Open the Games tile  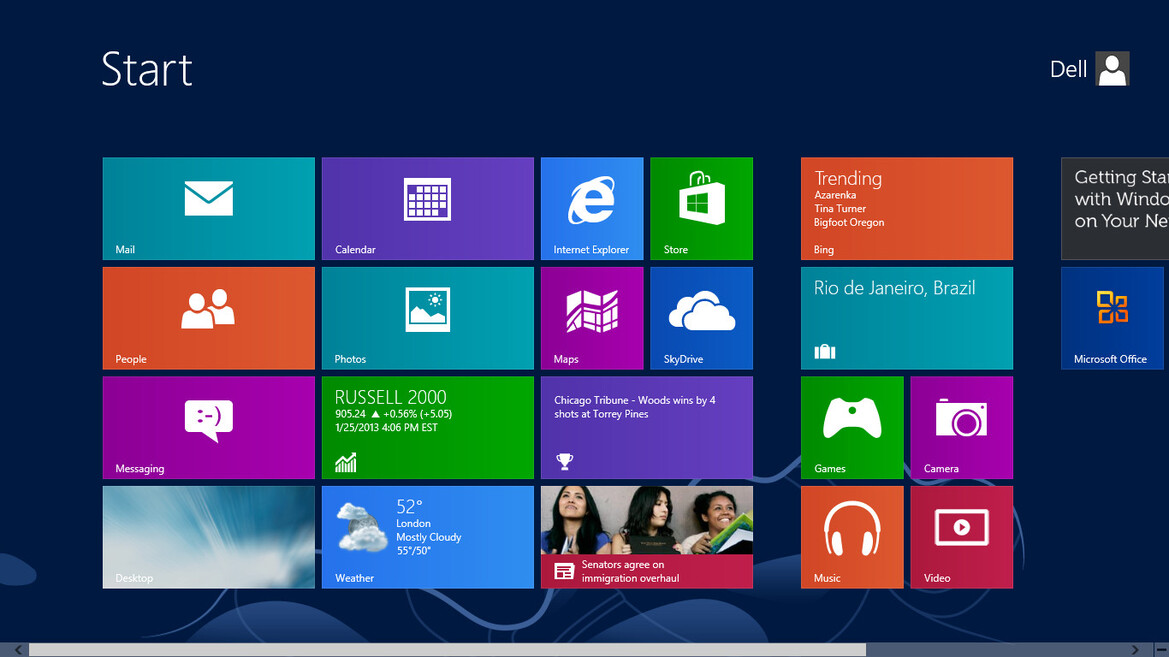pos(852,427)
